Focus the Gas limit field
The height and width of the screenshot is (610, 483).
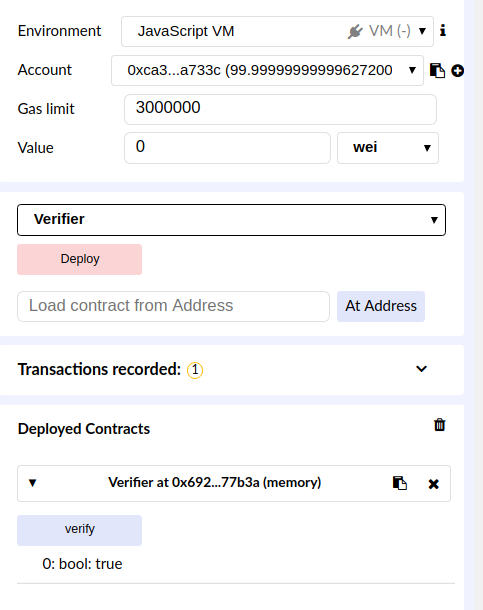tap(280, 109)
